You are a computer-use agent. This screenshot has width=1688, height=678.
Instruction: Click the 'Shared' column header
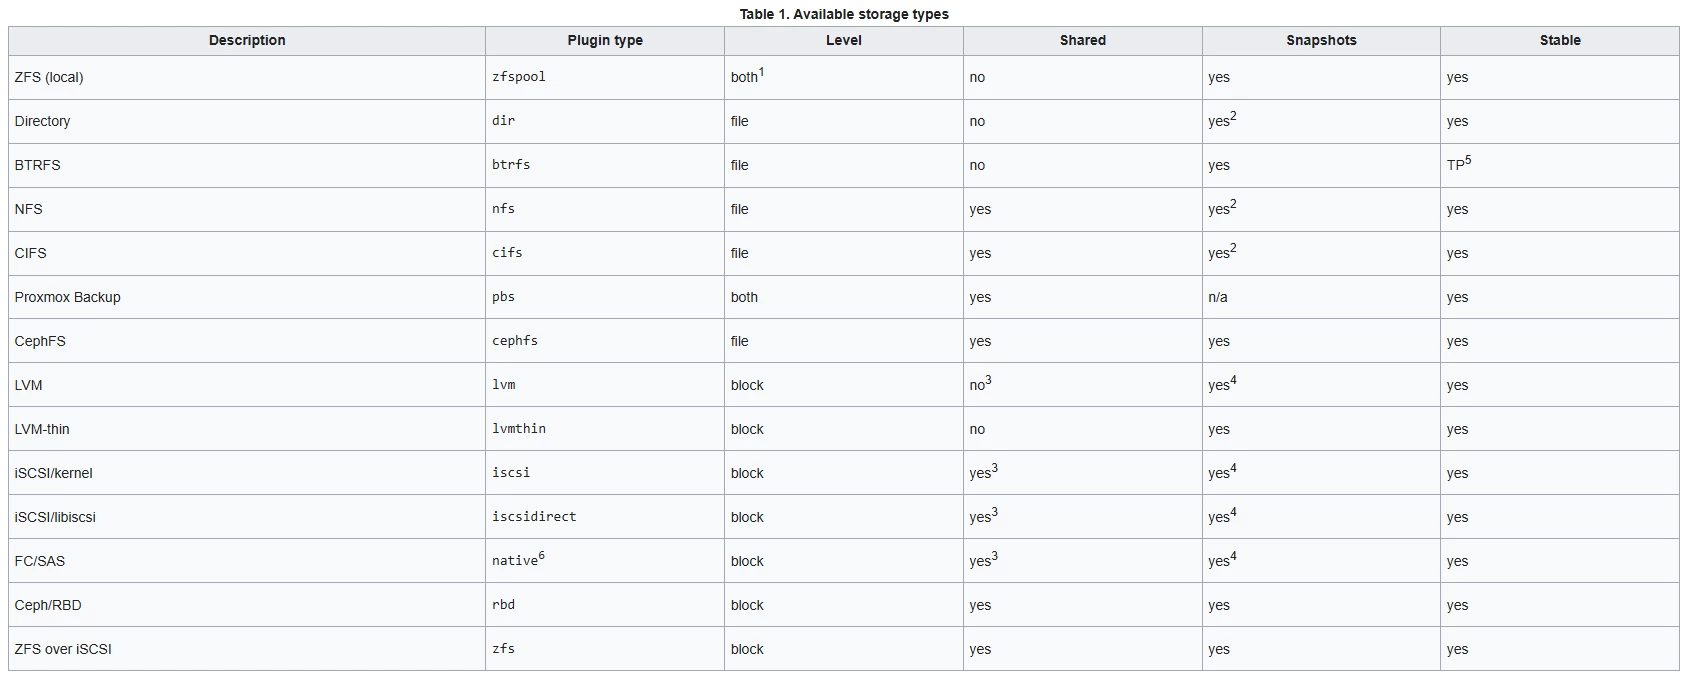point(1083,41)
